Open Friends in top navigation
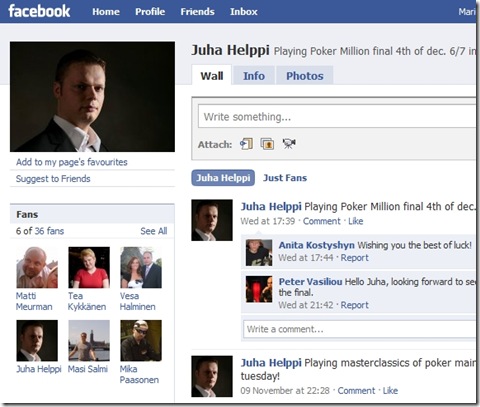 pyautogui.click(x=197, y=12)
